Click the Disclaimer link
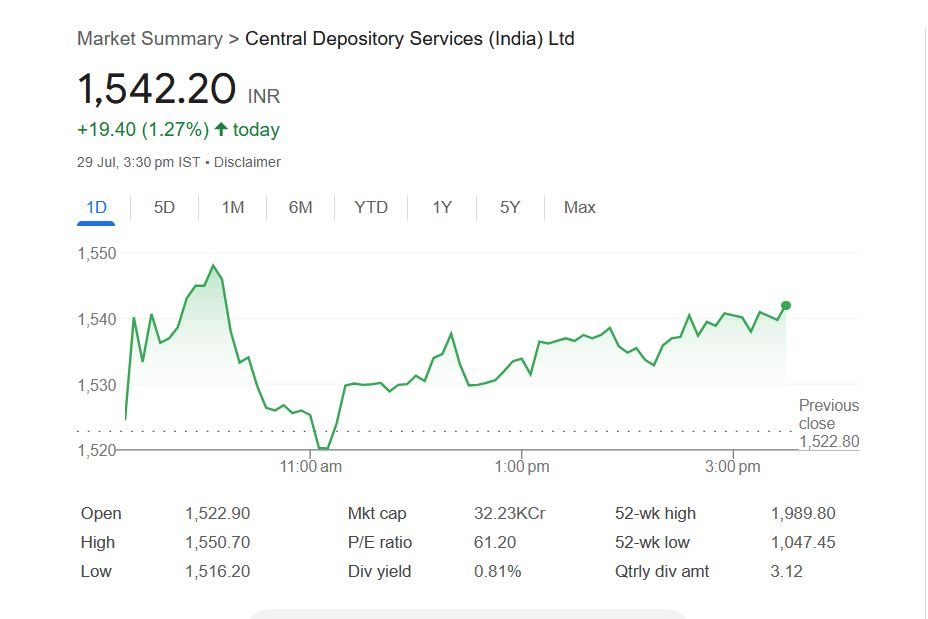The height and width of the screenshot is (619, 928). pyautogui.click(x=247, y=162)
